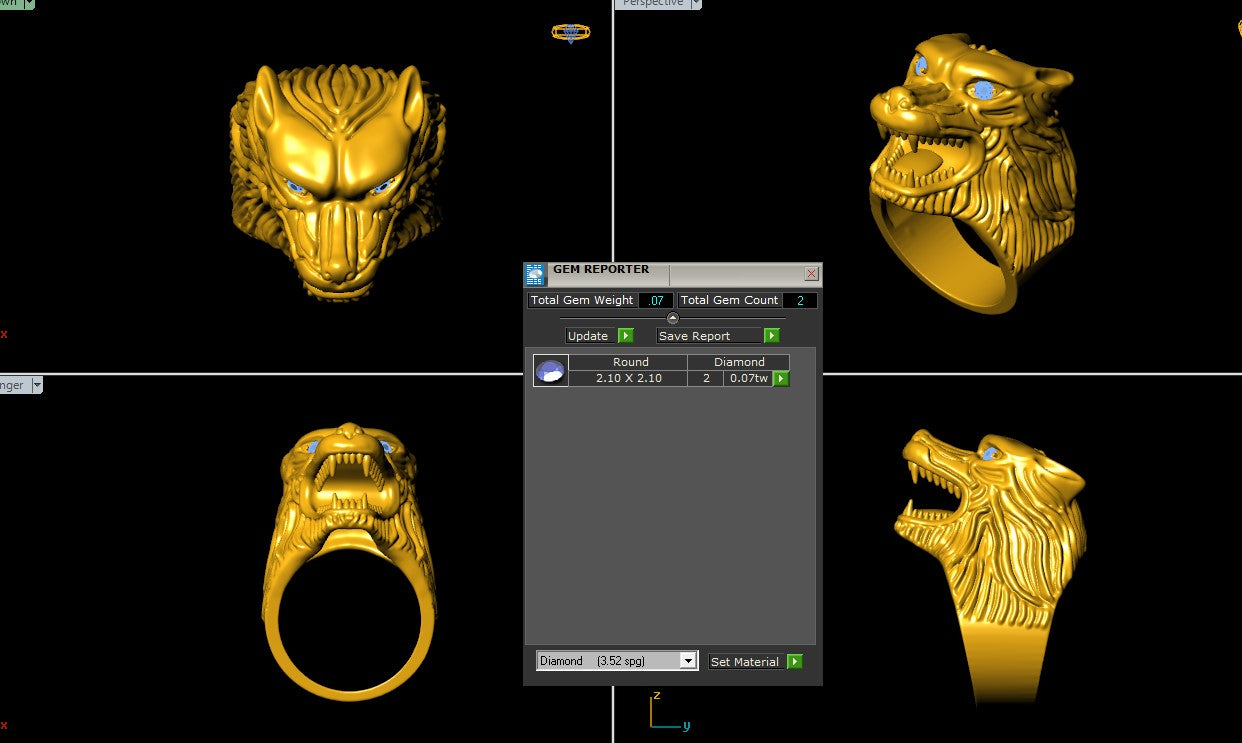Viewport: 1242px width, 743px height.
Task: Click the Perspective viewport label
Action: pyautogui.click(x=652, y=4)
